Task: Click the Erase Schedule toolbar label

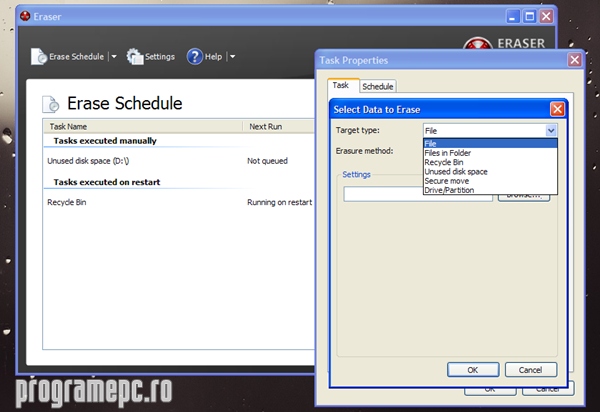Action: (77, 57)
